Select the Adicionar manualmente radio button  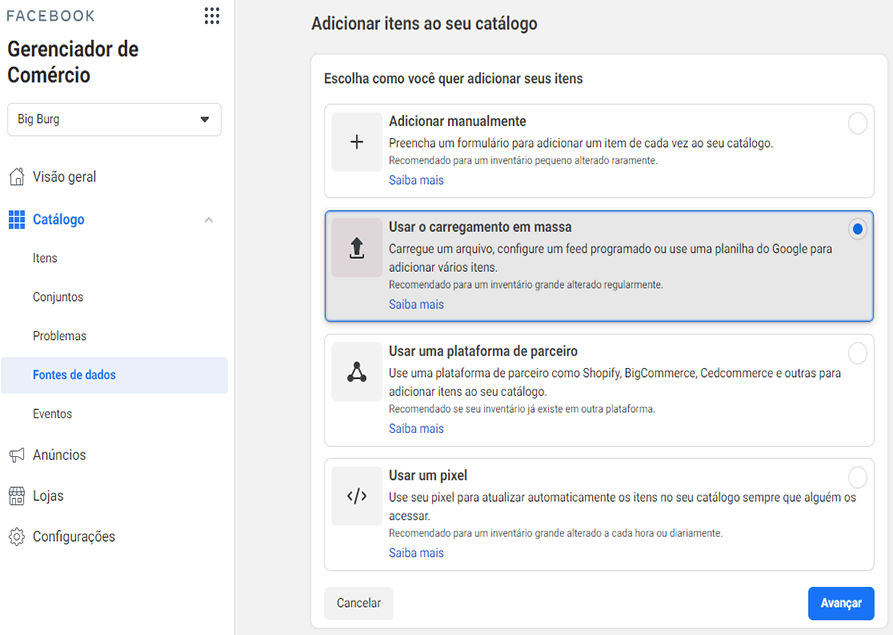click(x=857, y=123)
